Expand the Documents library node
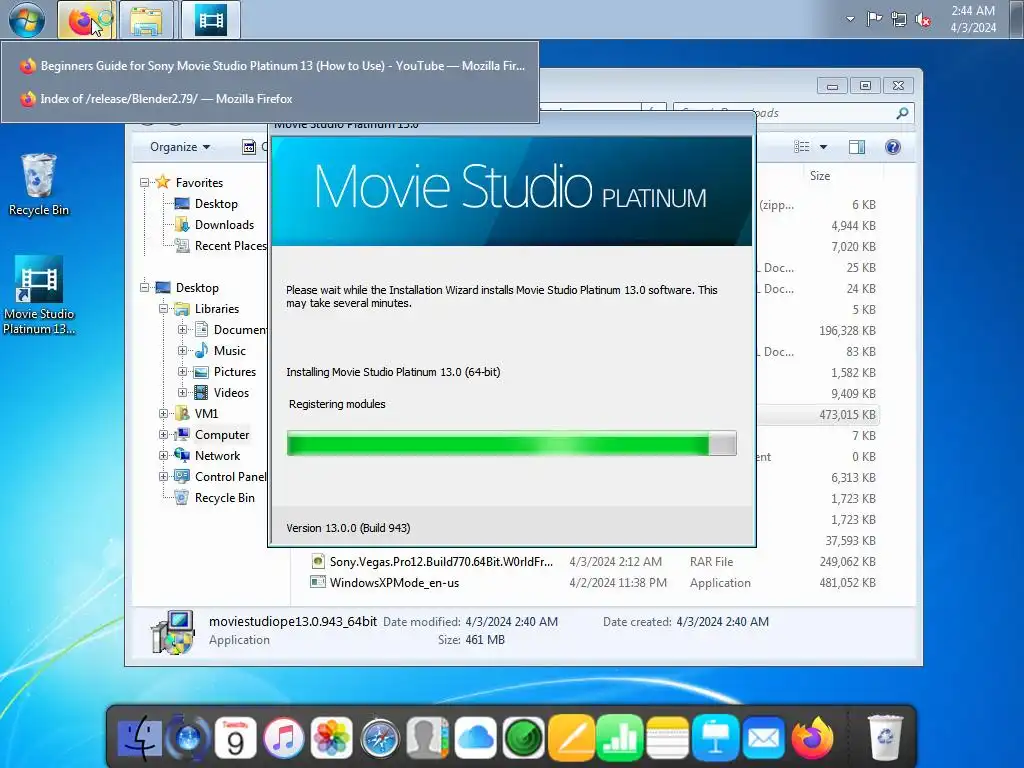The height and width of the screenshot is (768, 1024). click(182, 330)
